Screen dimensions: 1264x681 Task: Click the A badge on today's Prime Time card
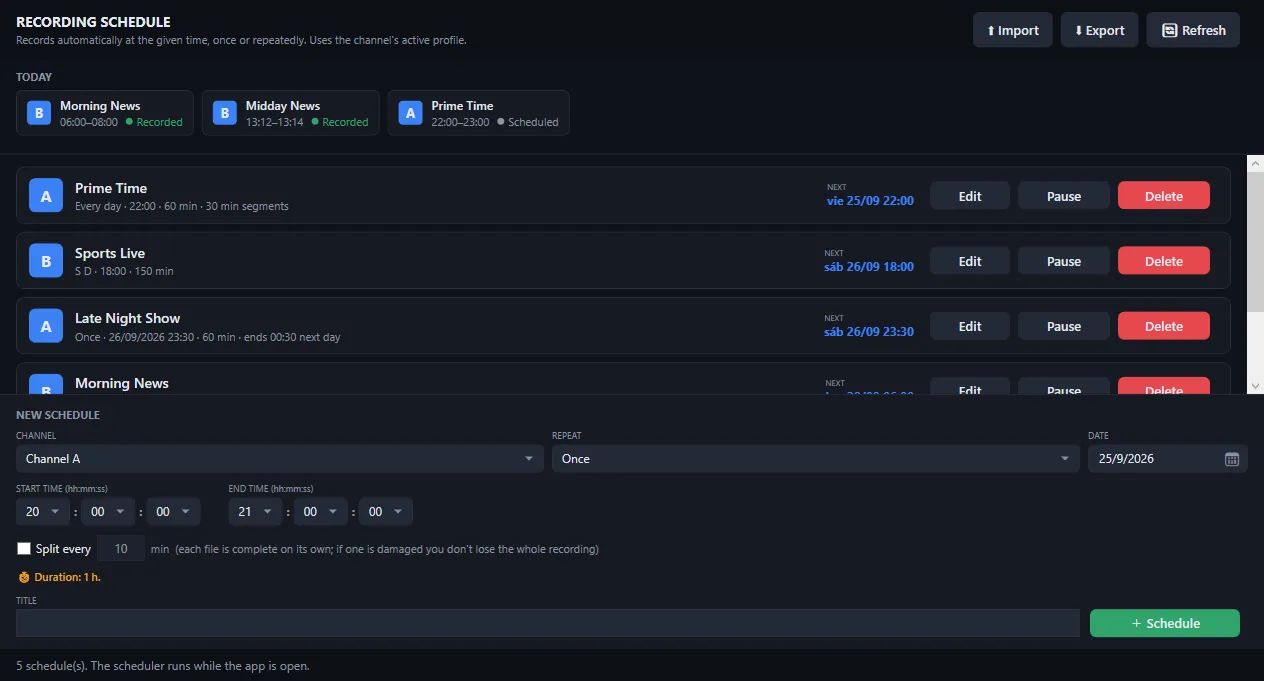click(x=410, y=113)
